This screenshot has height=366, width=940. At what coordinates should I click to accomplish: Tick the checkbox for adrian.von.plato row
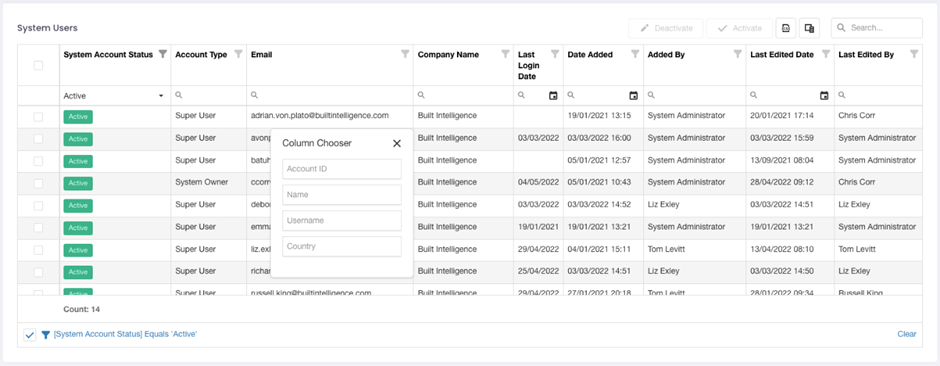pyautogui.click(x=38, y=117)
